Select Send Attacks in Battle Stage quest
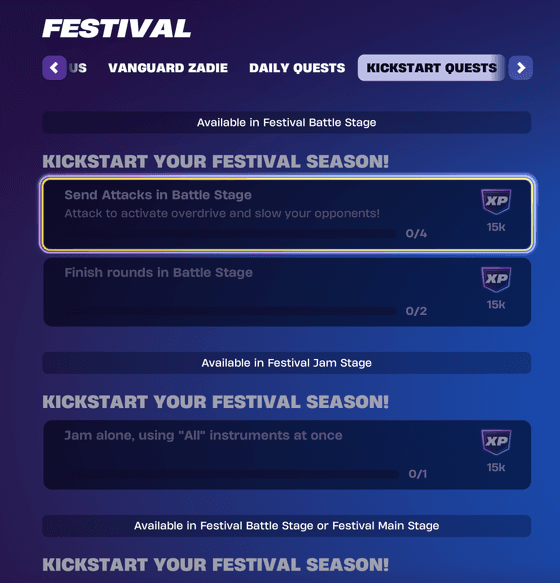 click(287, 214)
